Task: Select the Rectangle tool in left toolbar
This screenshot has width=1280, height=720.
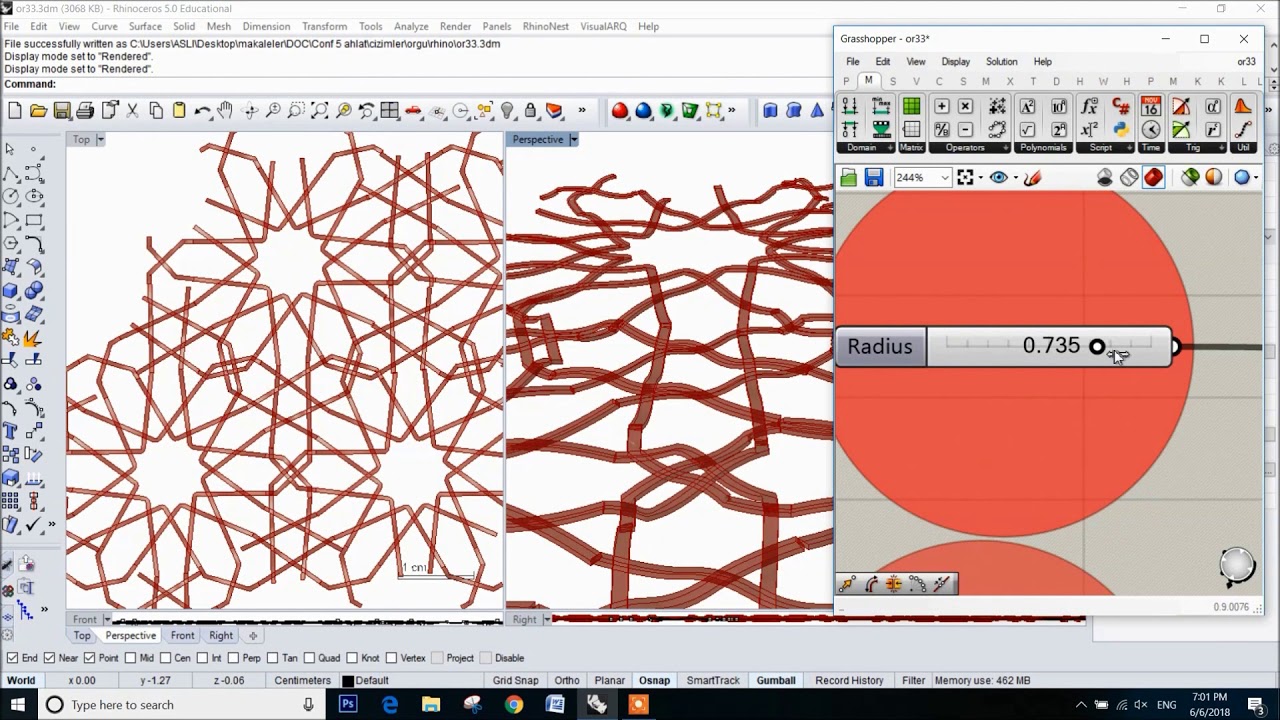Action: pyautogui.click(x=34, y=220)
